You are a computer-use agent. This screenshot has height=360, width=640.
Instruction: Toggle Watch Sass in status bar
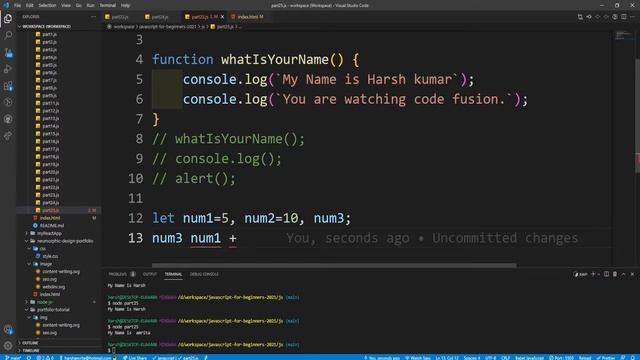418,358
